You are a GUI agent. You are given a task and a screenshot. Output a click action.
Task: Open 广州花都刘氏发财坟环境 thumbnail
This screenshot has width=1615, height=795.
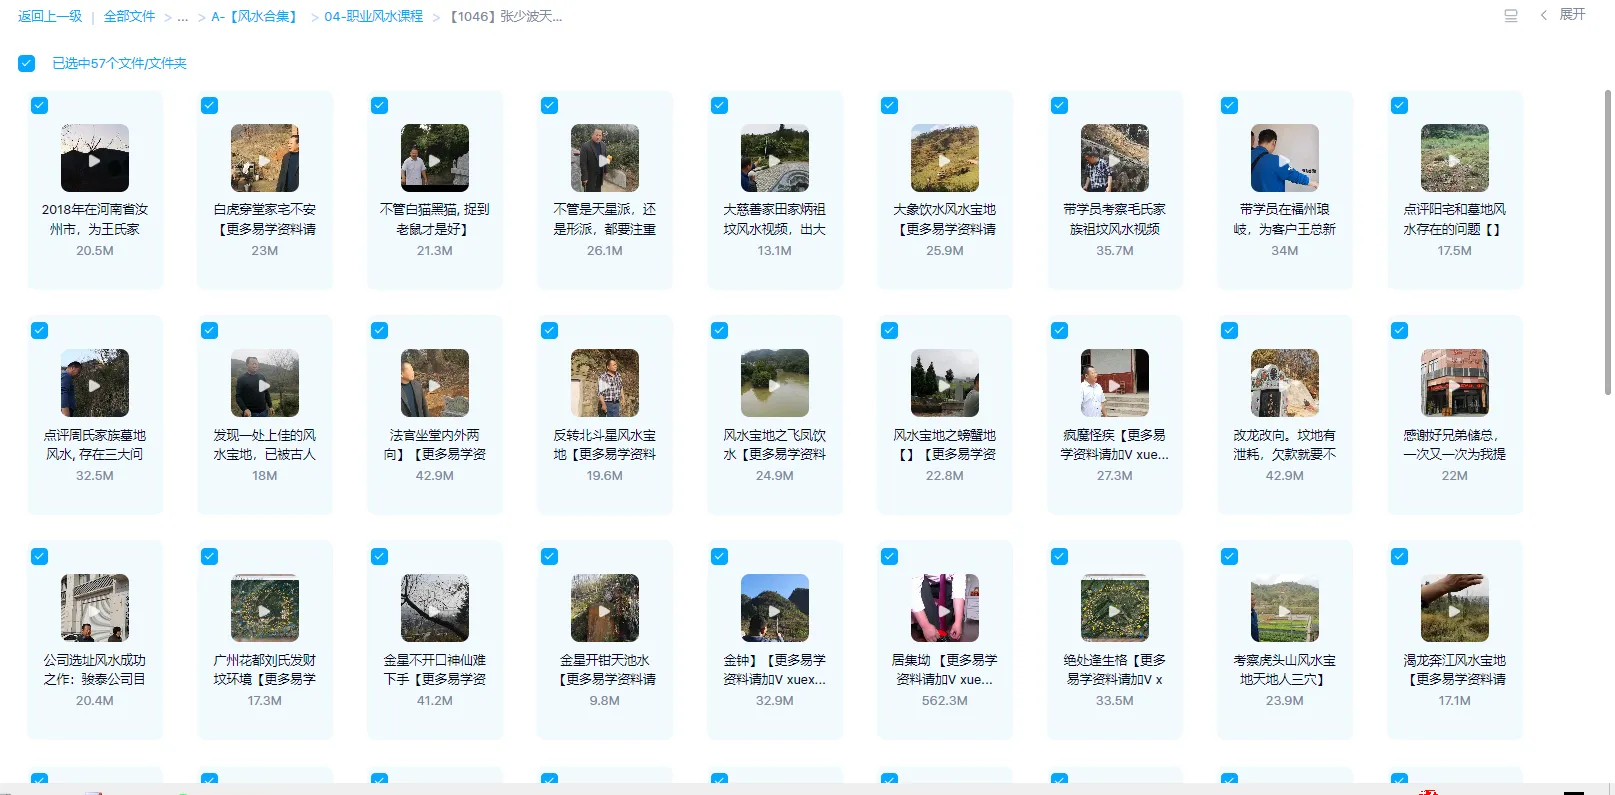[x=265, y=608]
